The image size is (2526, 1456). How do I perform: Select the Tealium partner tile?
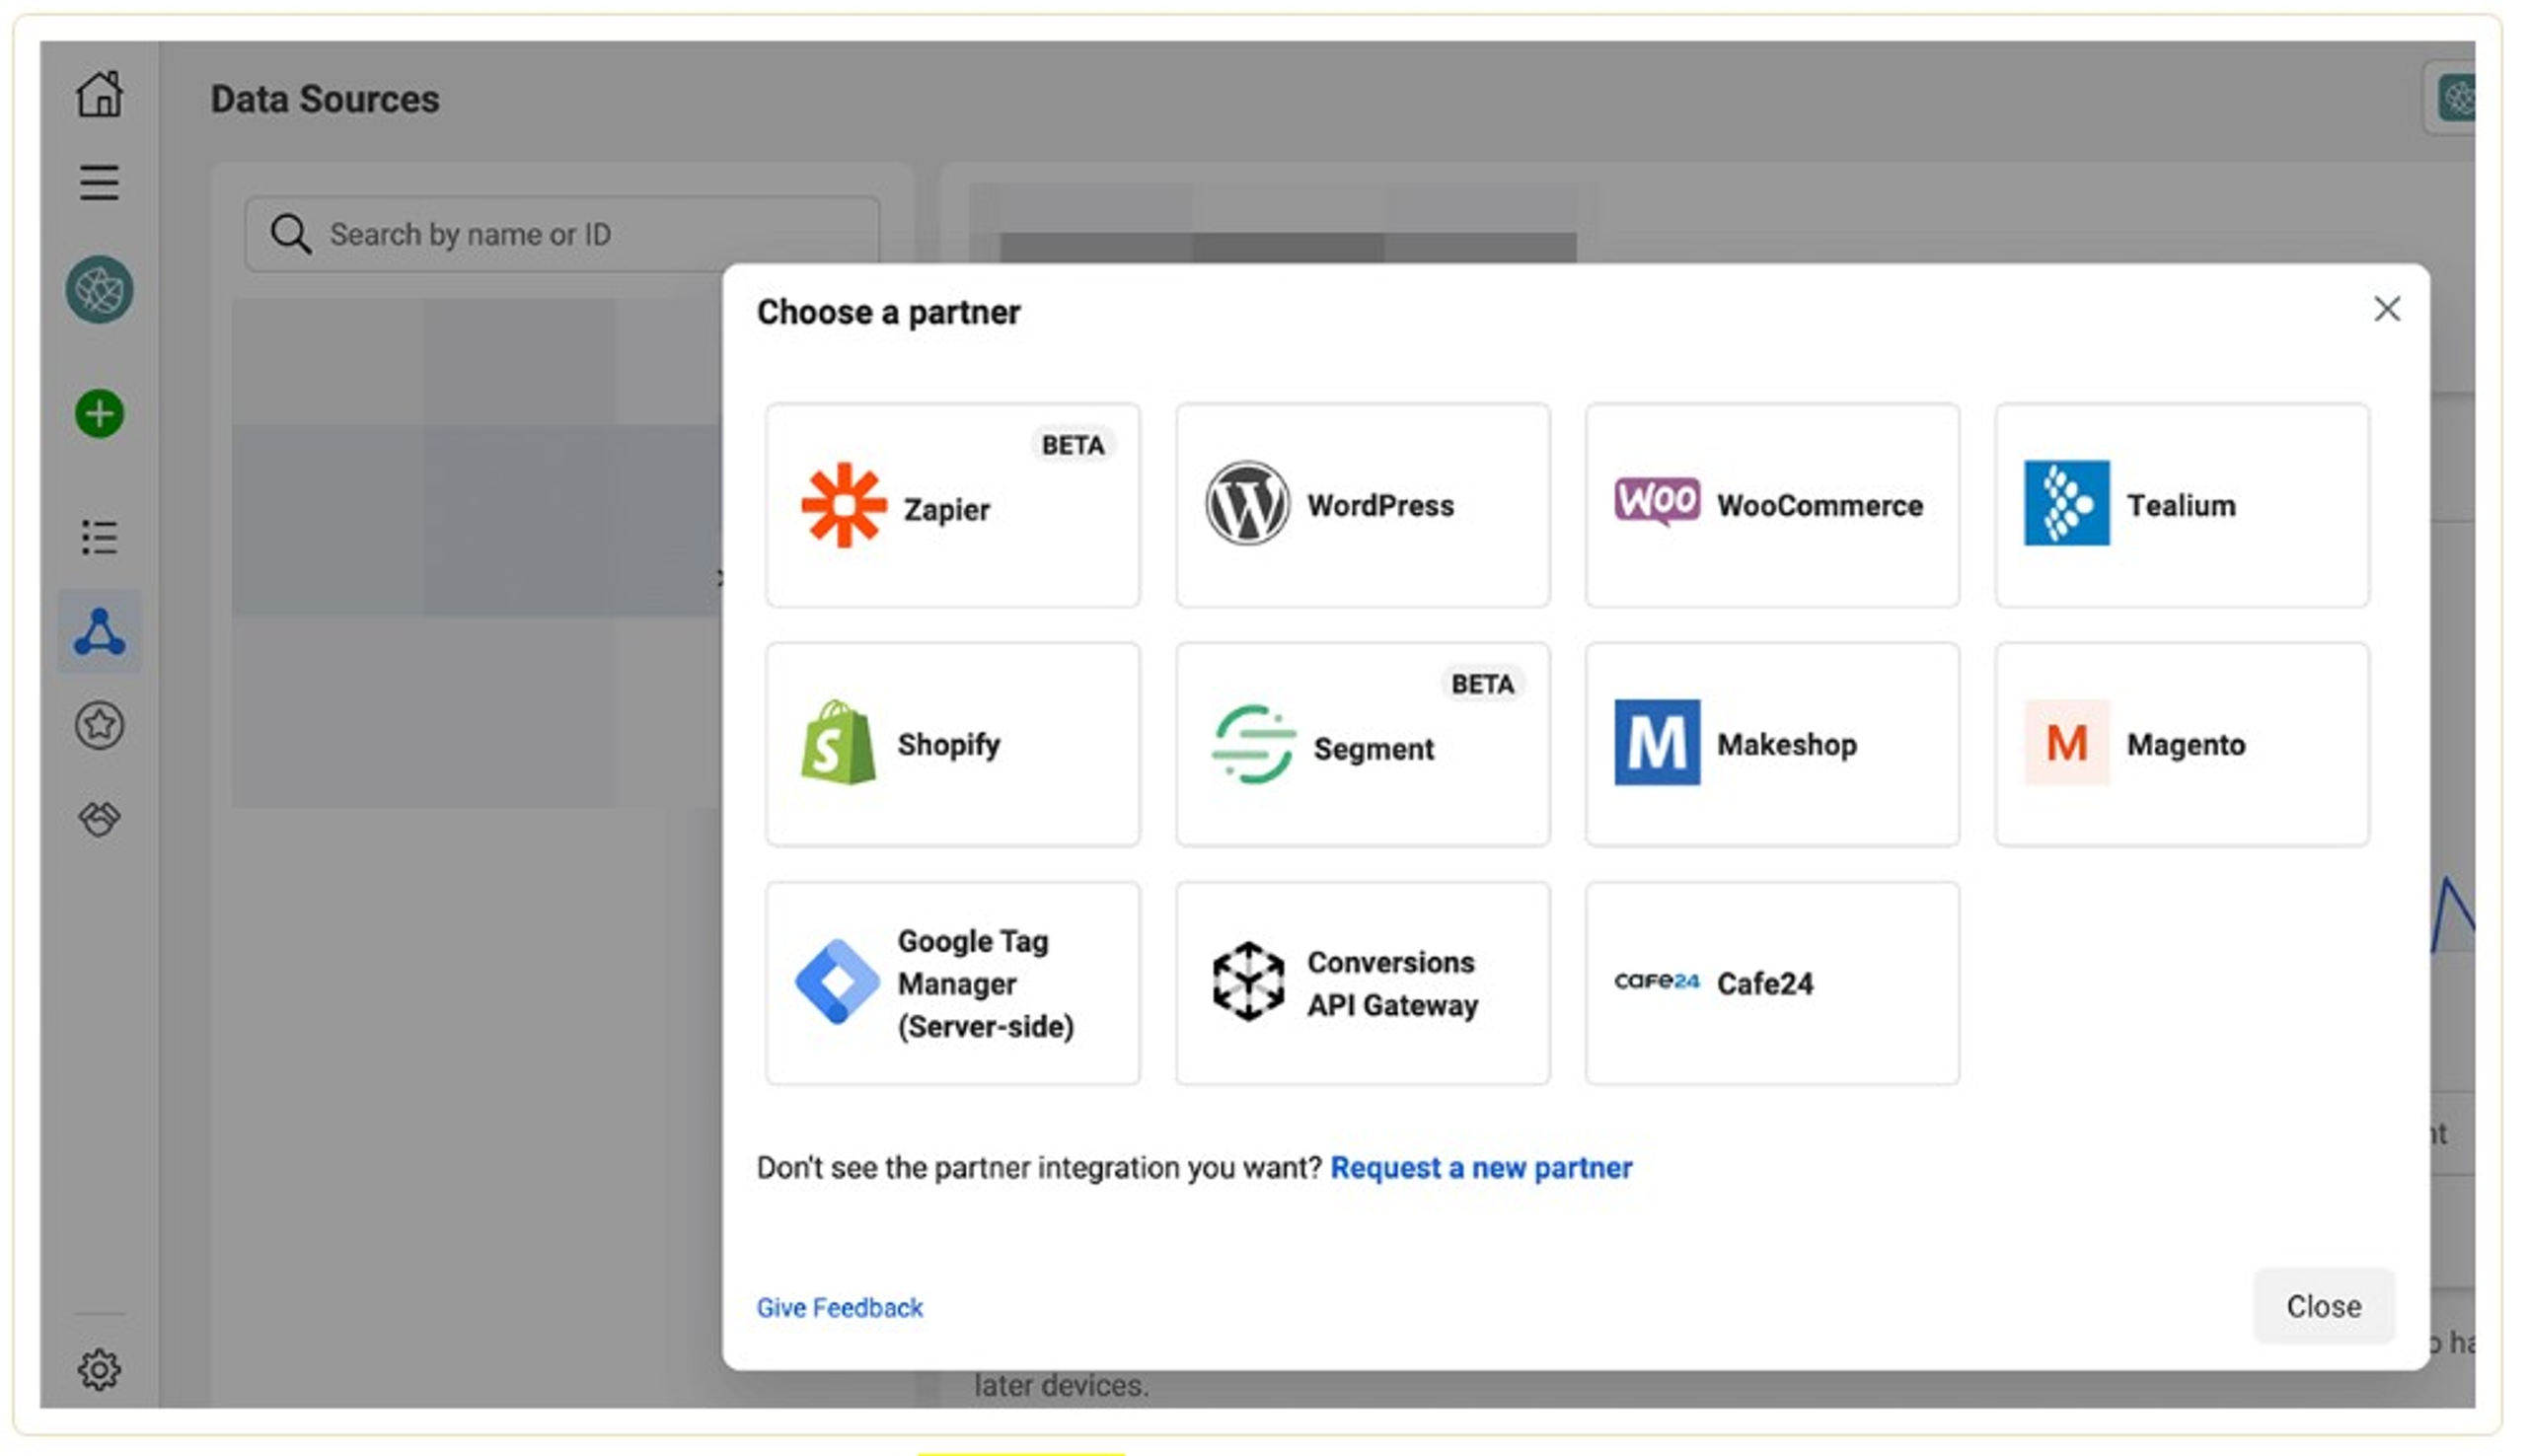2181,506
